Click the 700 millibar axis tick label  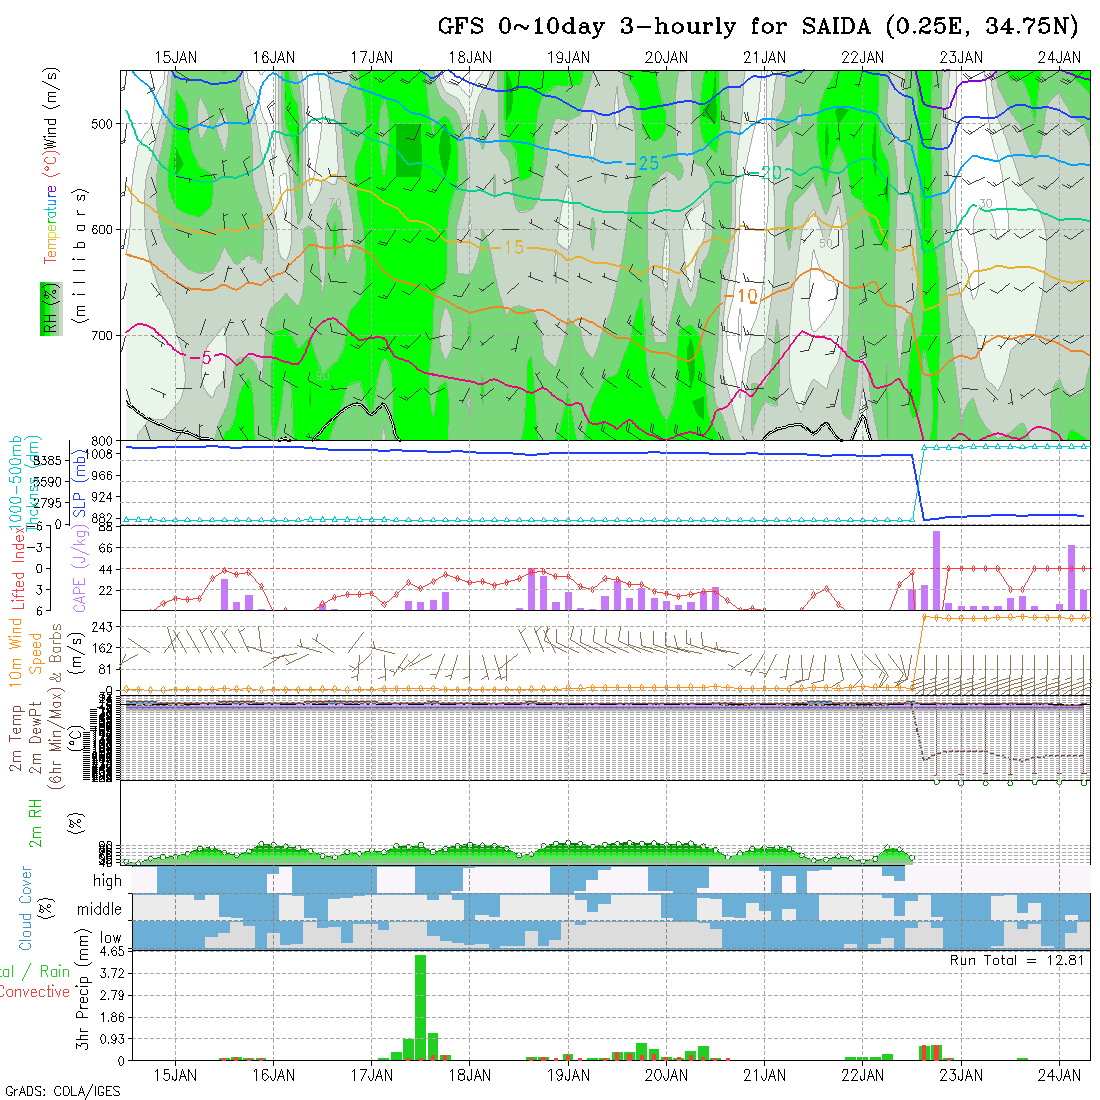point(102,335)
